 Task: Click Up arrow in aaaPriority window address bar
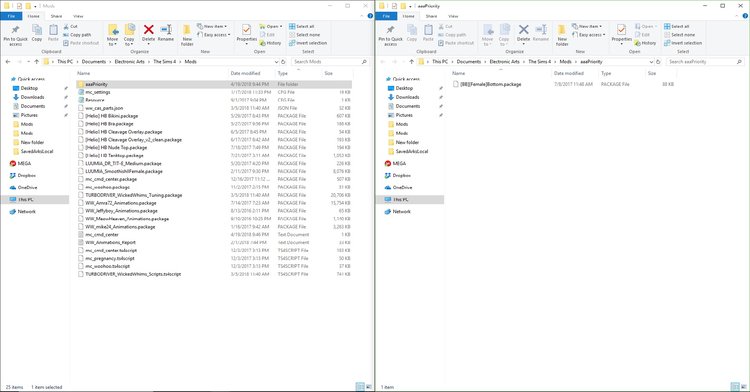click(x=411, y=62)
